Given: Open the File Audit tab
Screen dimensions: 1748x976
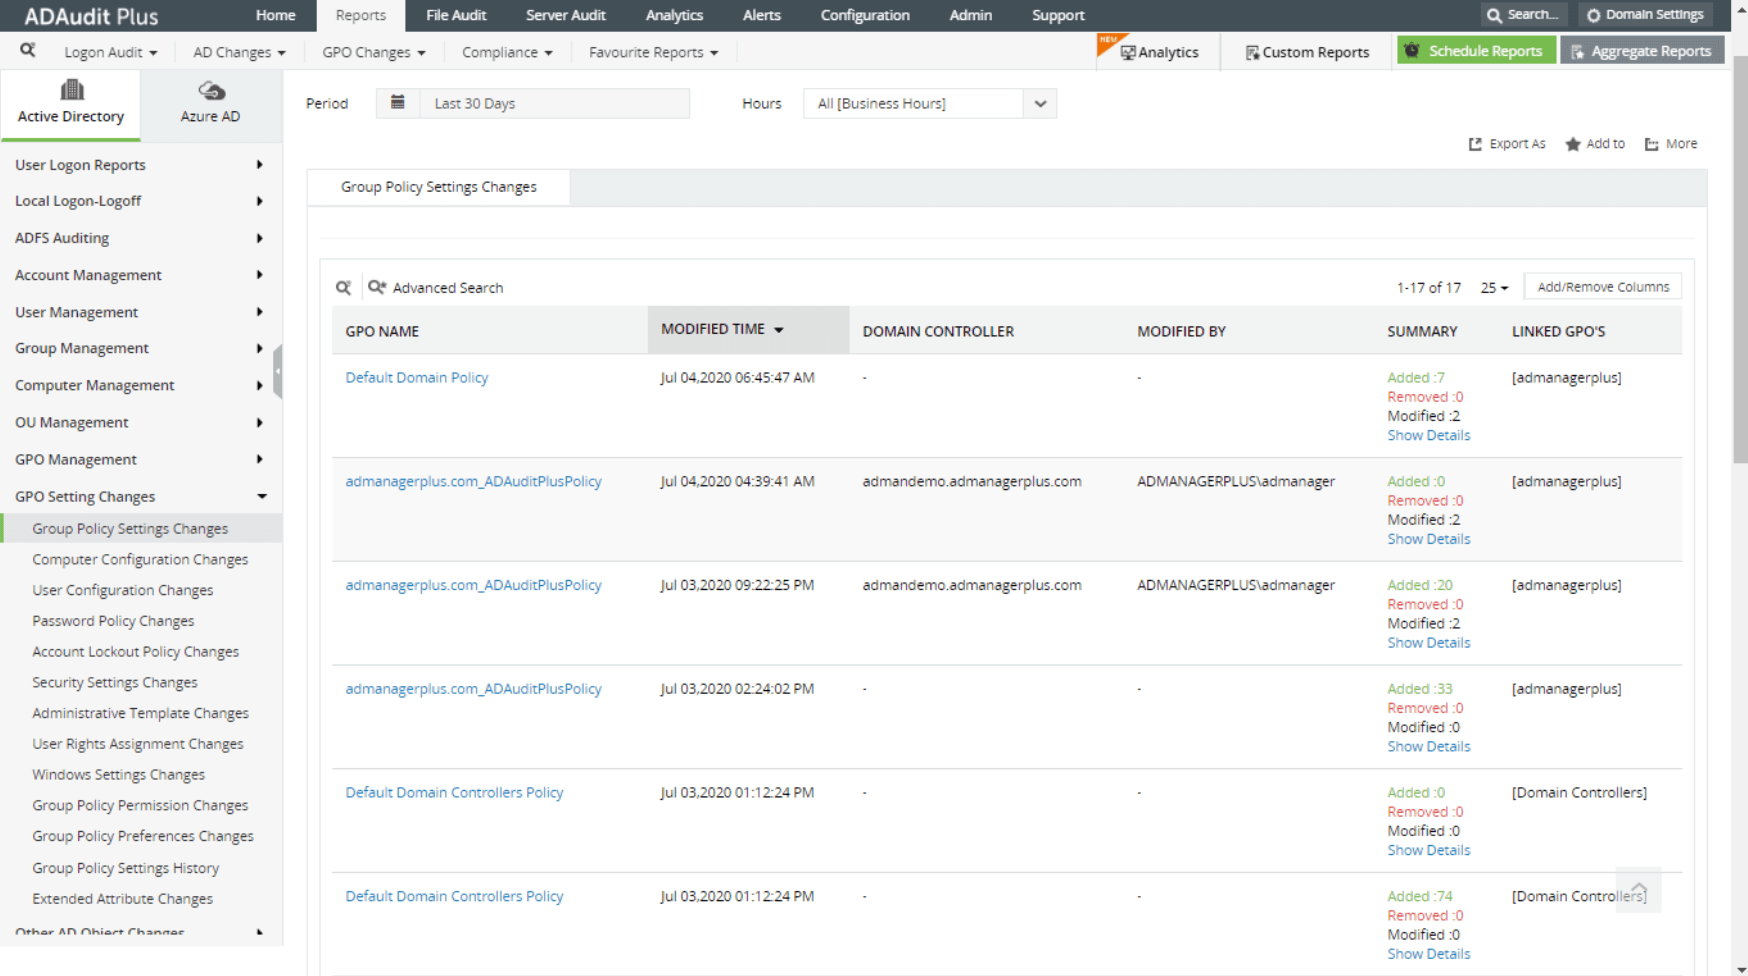Looking at the screenshot, I should pyautogui.click(x=456, y=15).
